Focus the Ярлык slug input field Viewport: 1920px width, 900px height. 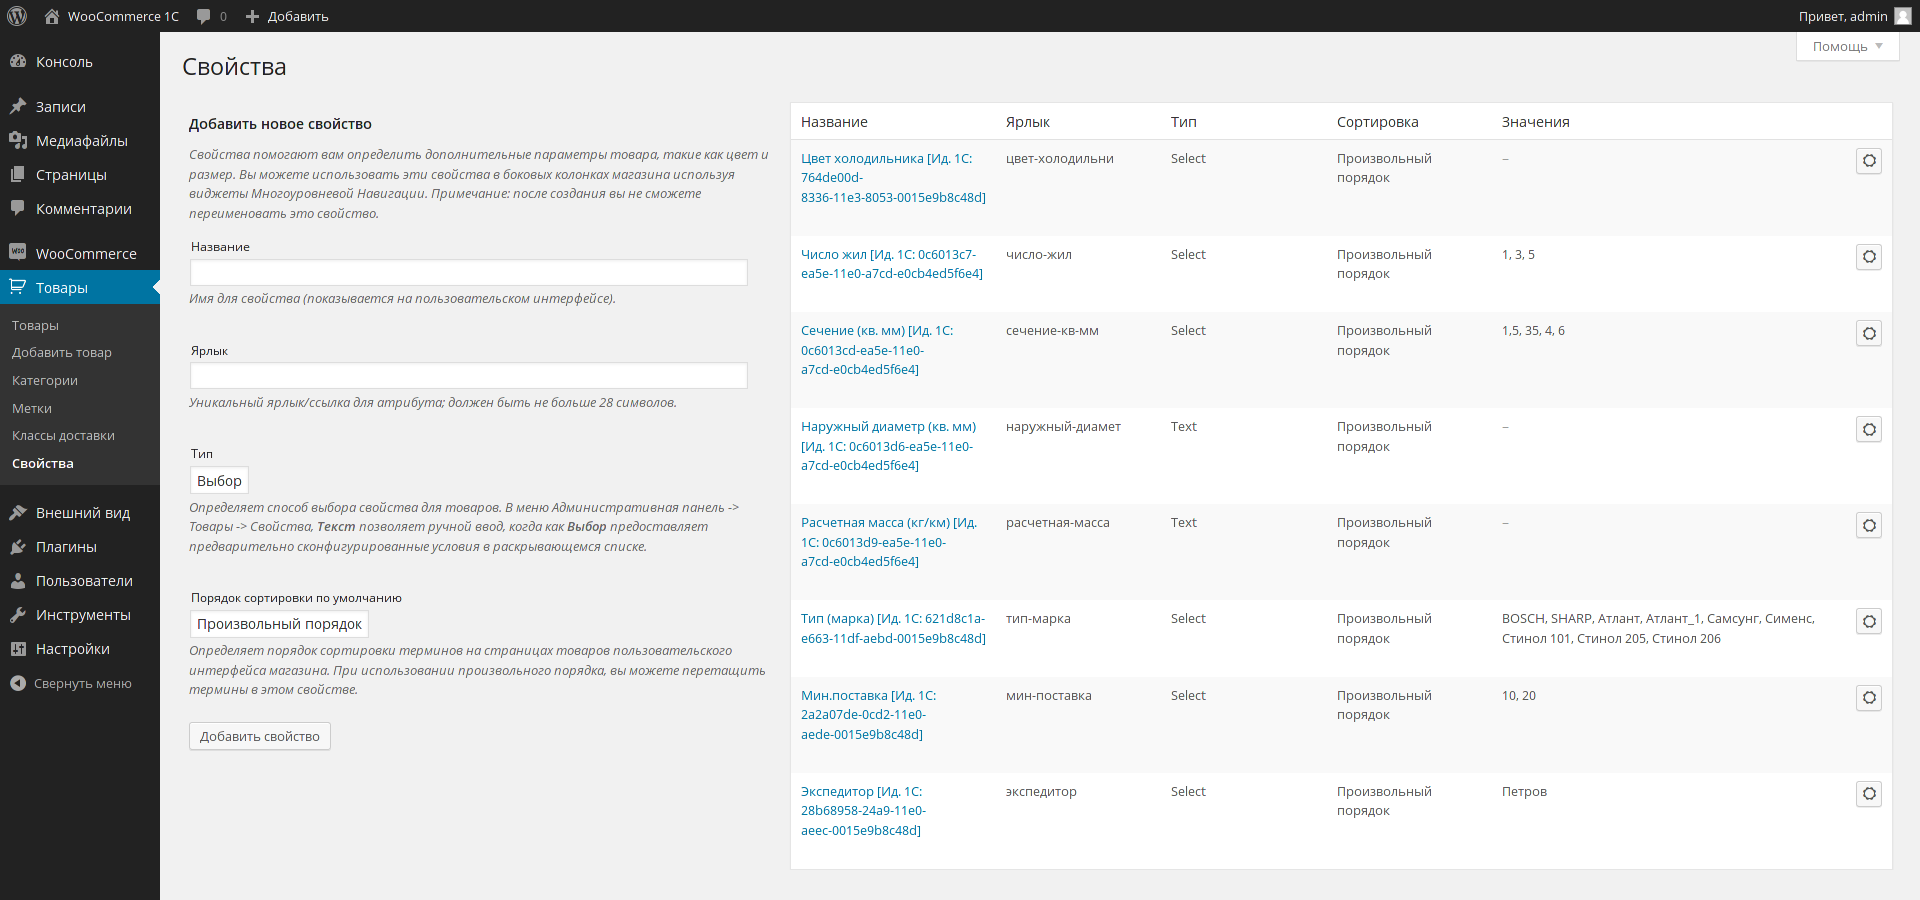(468, 376)
